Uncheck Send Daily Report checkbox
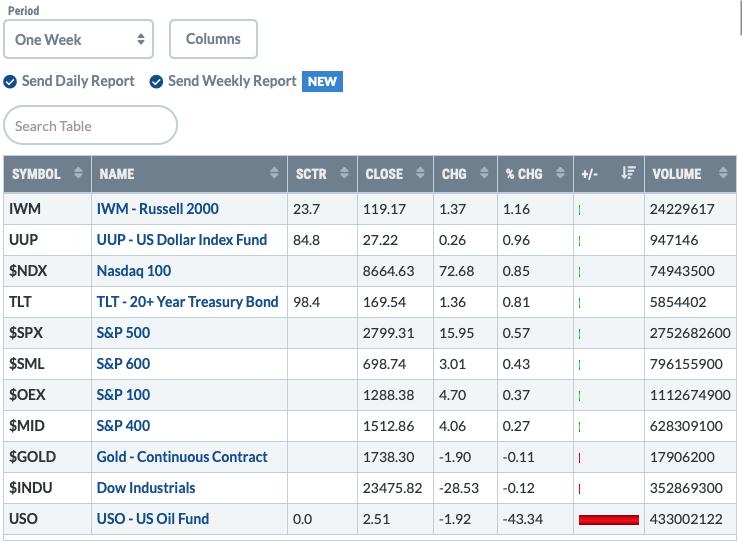This screenshot has width=742, height=543. coord(10,82)
